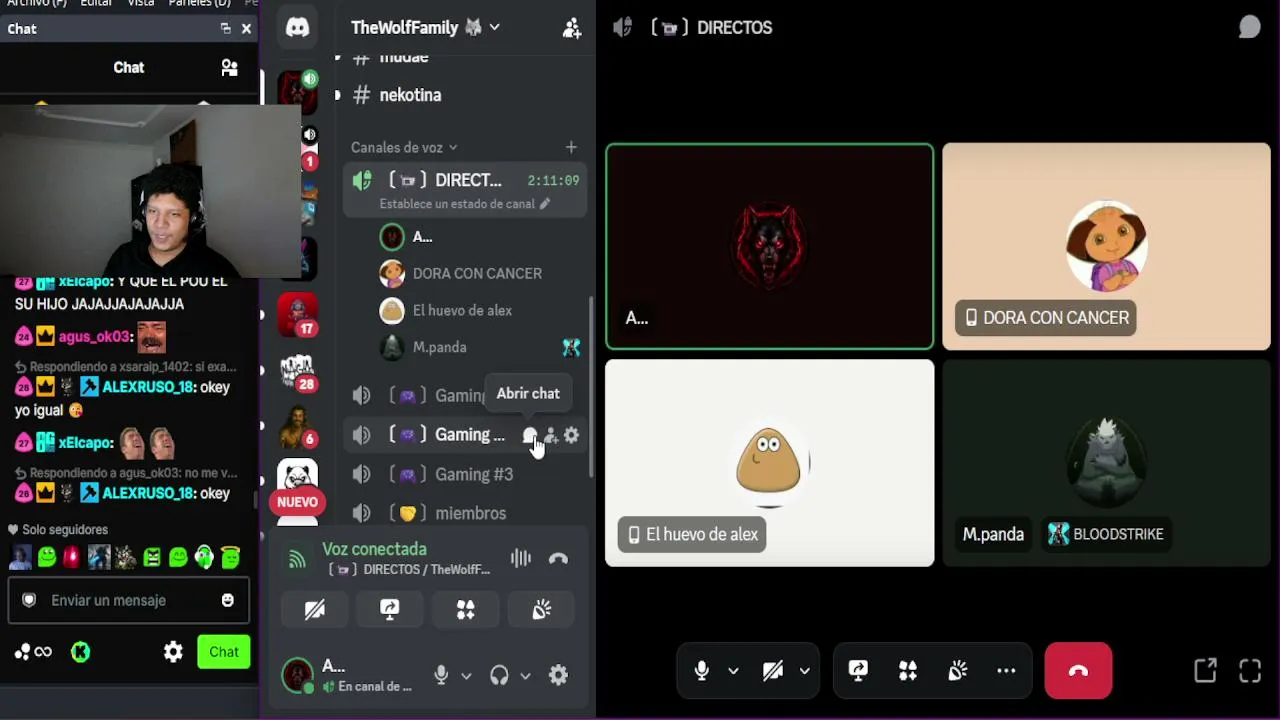This screenshot has width=1280, height=720.
Task: Join the miembros voice channel
Action: click(465, 513)
